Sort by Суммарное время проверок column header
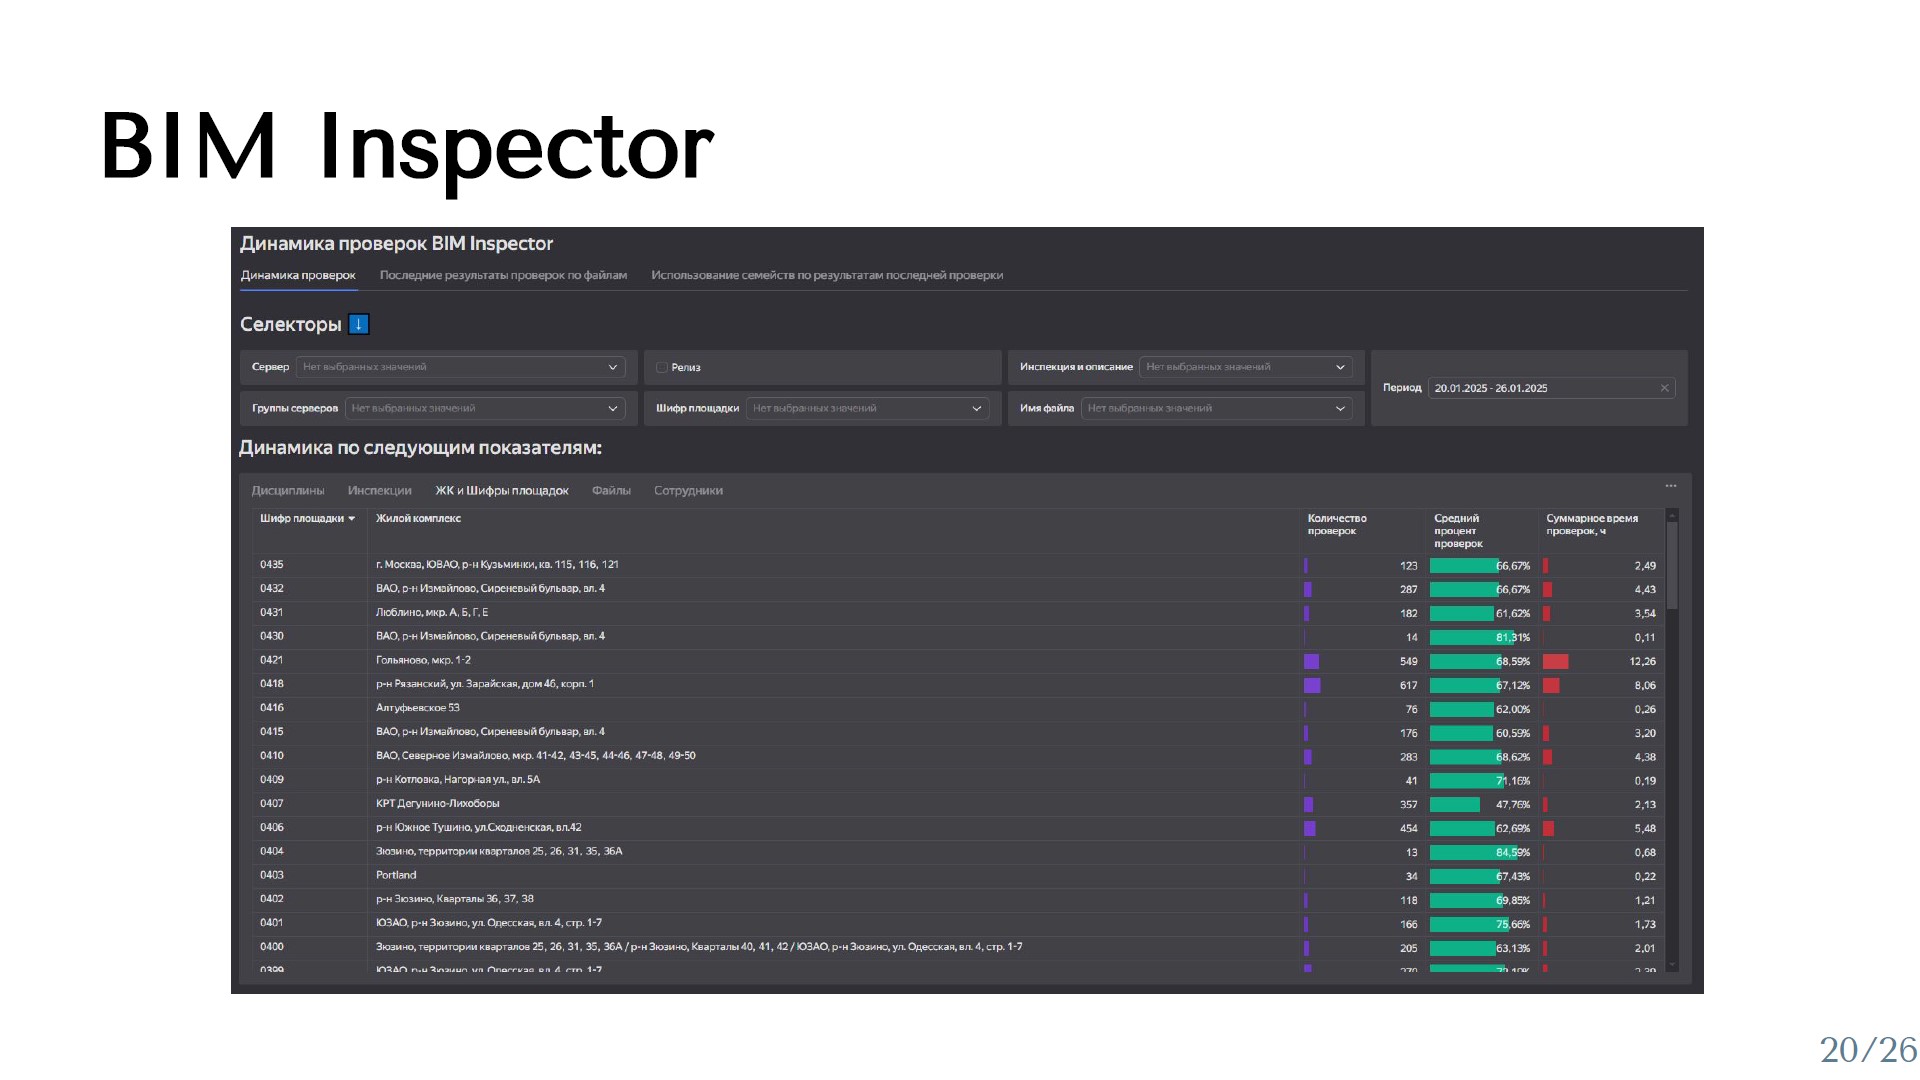 click(x=1592, y=524)
